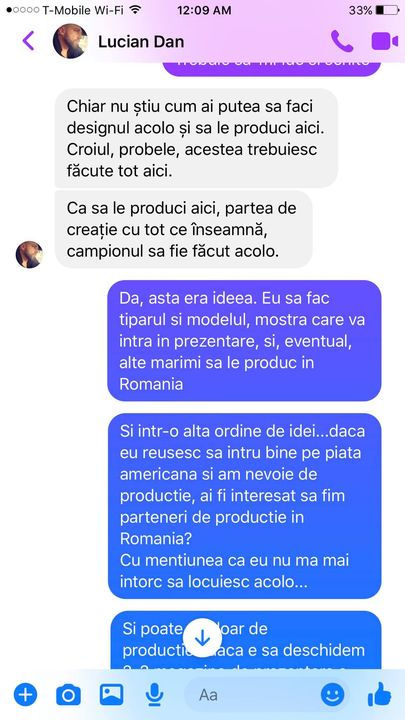Jump to latest messages with down arrow
This screenshot has width=405, height=720.
pos(202,638)
